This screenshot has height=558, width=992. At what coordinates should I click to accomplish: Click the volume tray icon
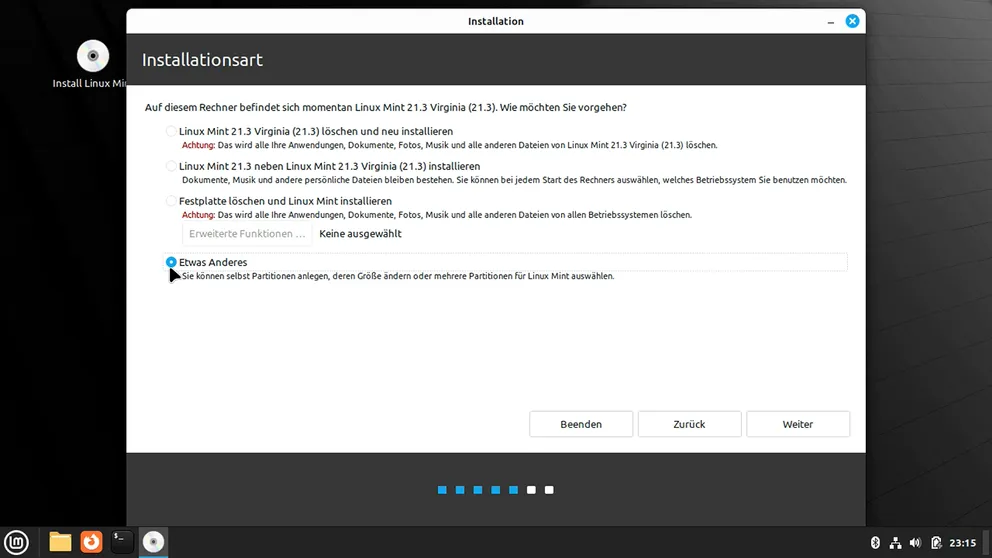(x=915, y=543)
